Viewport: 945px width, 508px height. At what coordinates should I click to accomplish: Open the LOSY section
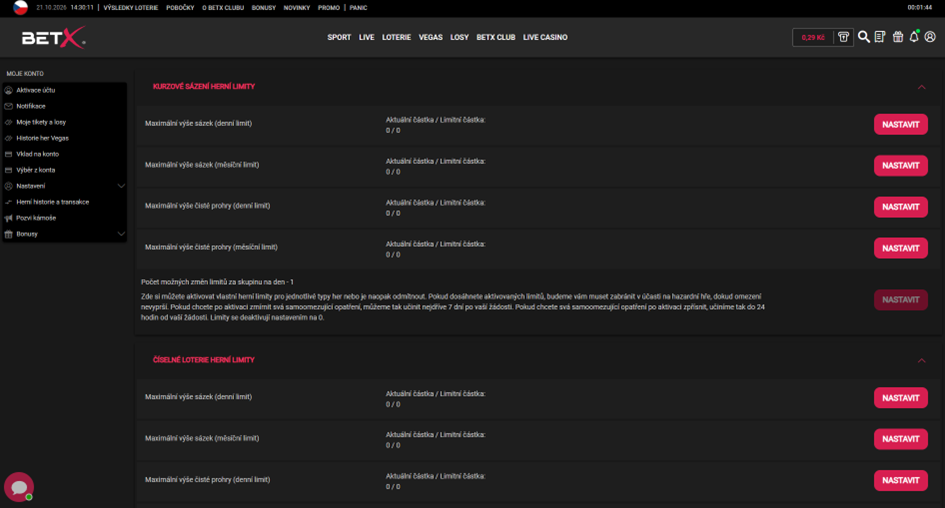pos(459,37)
